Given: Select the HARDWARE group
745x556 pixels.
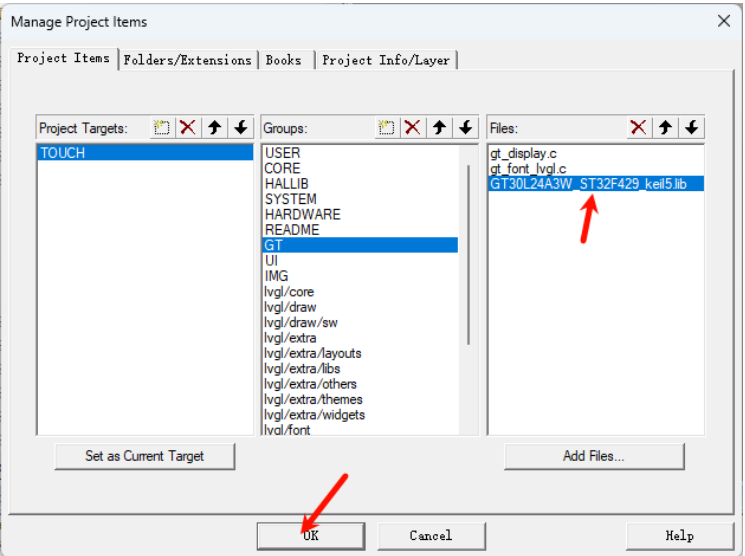Looking at the screenshot, I should [x=361, y=214].
